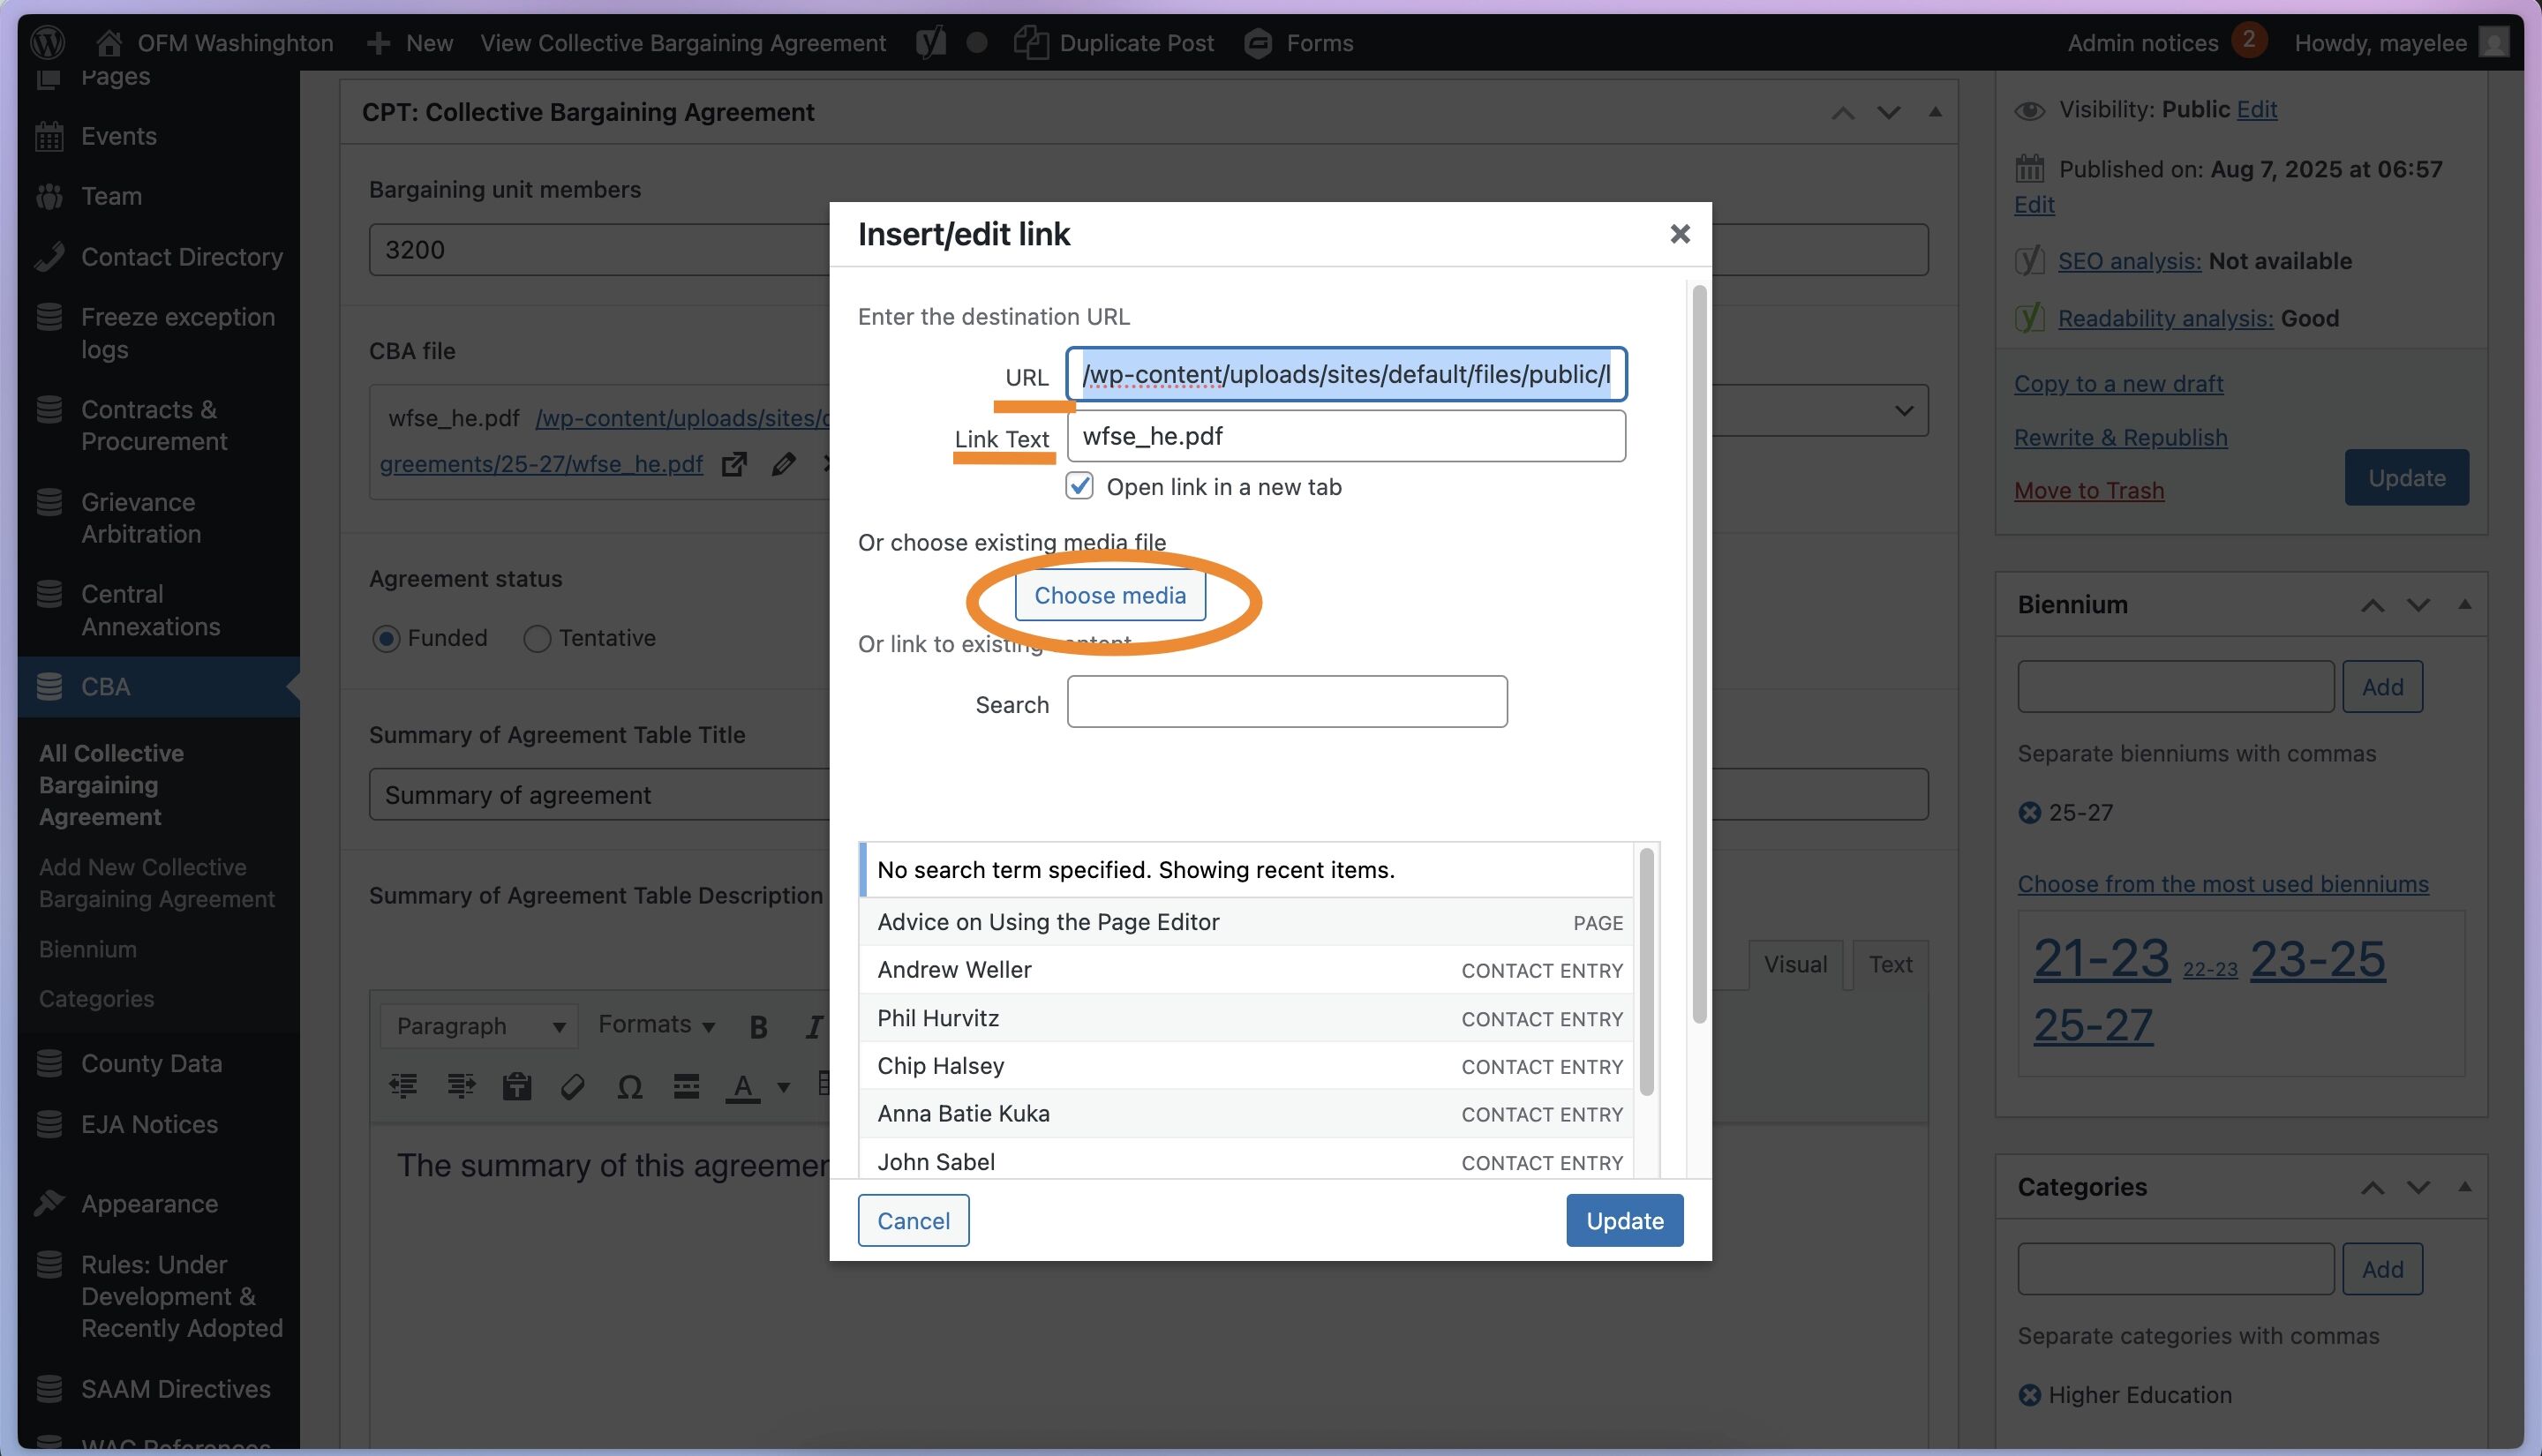Click the paste as text clipboard icon
This screenshot has width=2542, height=1456.
[516, 1086]
